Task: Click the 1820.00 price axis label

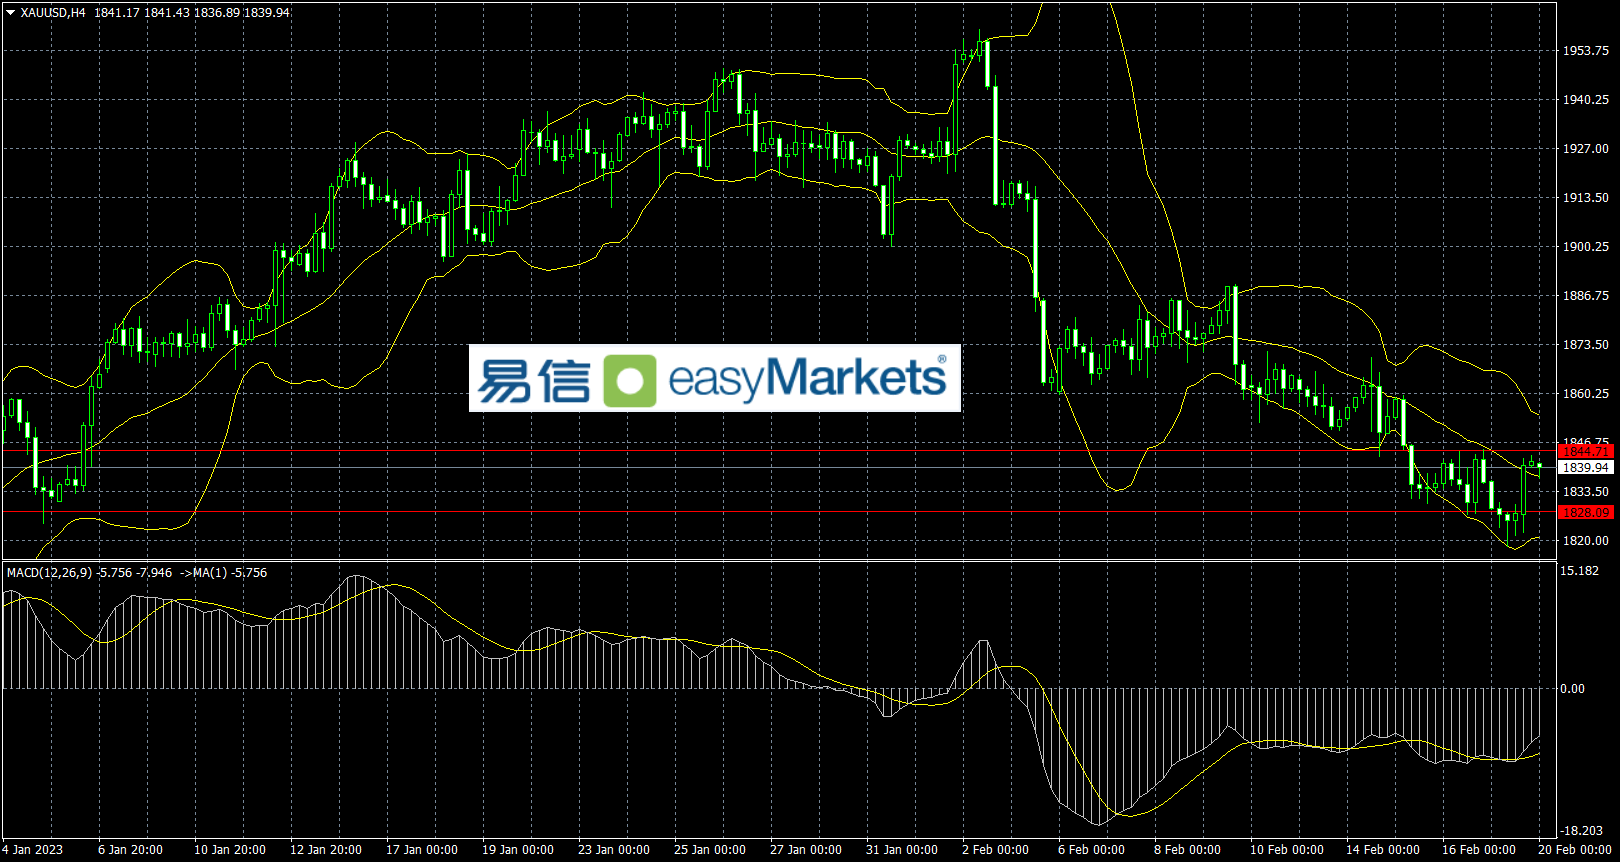Action: pyautogui.click(x=1586, y=541)
